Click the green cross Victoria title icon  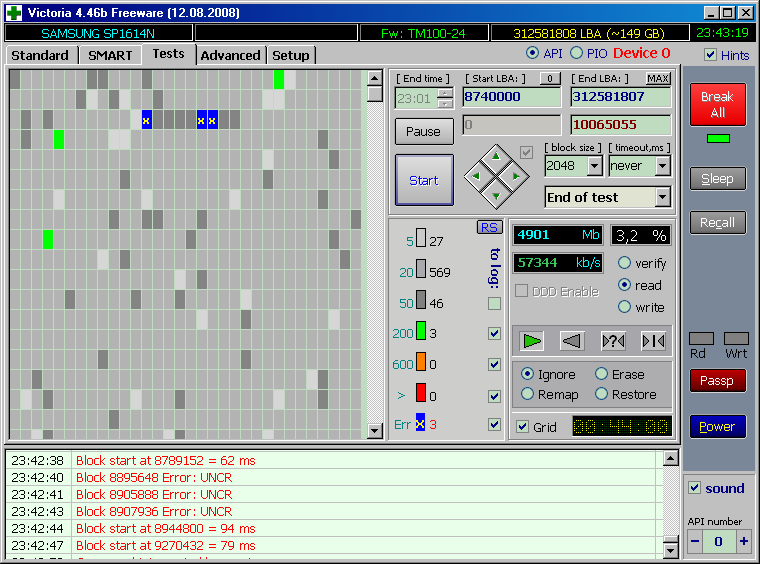[x=14, y=13]
